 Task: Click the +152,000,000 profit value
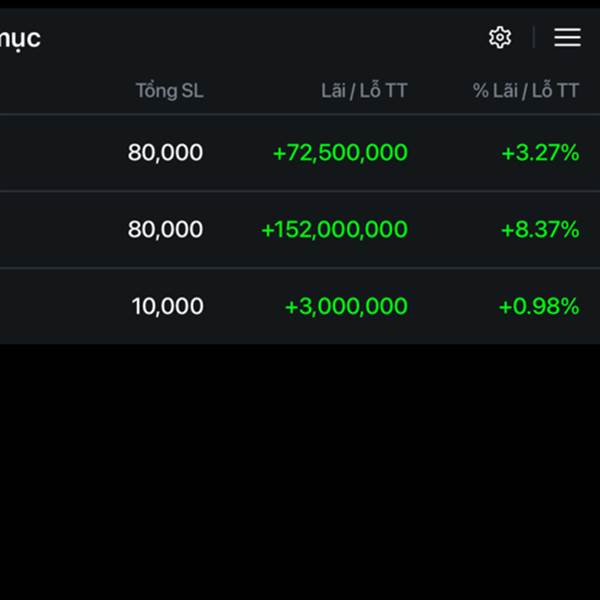(x=334, y=230)
